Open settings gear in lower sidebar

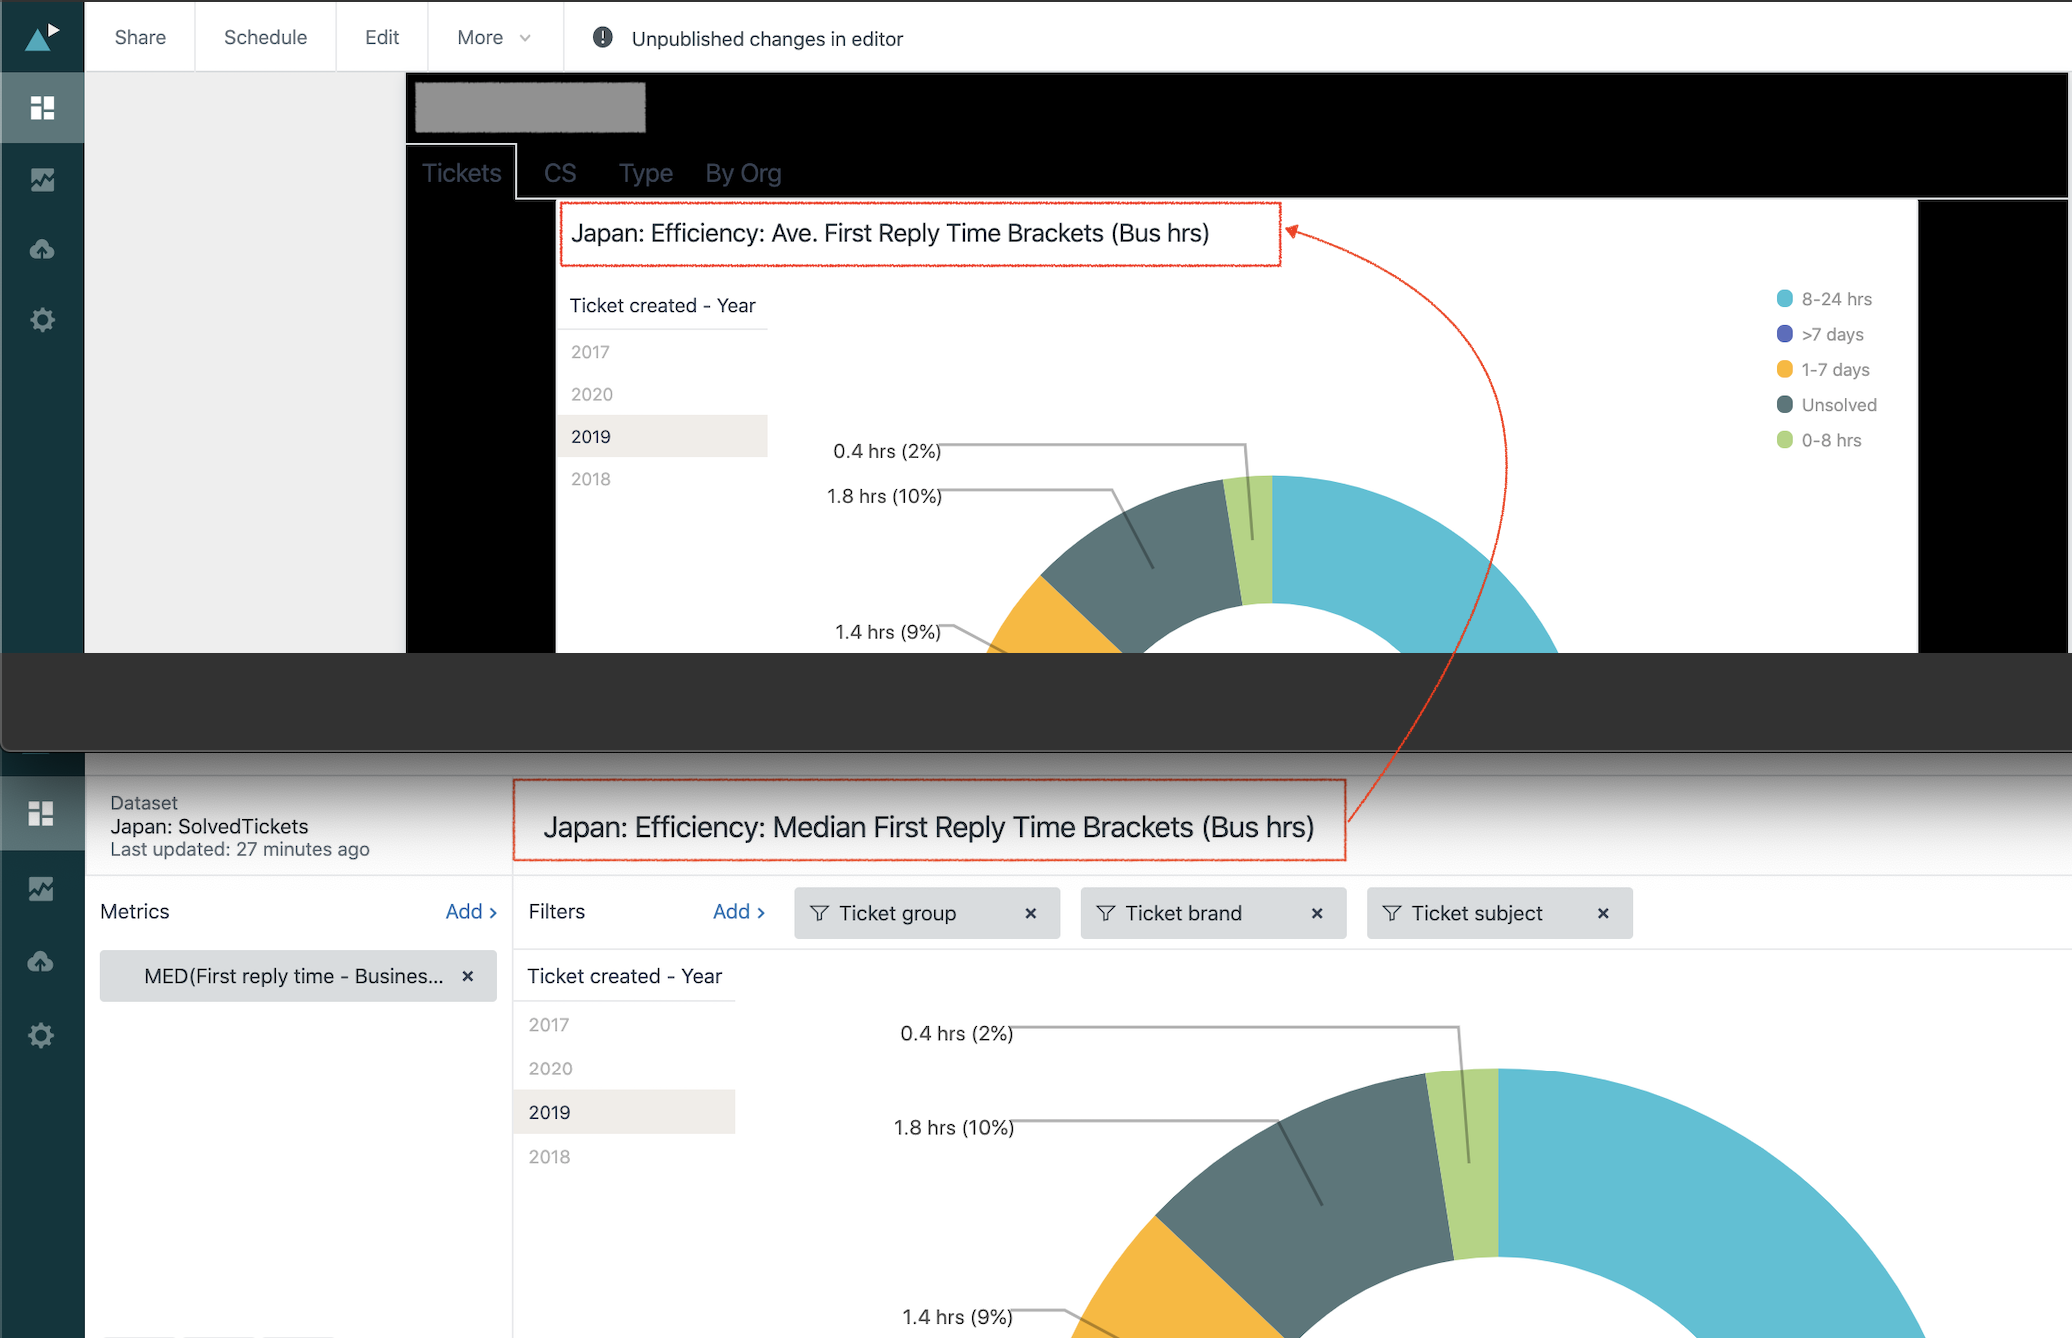pyautogui.click(x=41, y=1035)
